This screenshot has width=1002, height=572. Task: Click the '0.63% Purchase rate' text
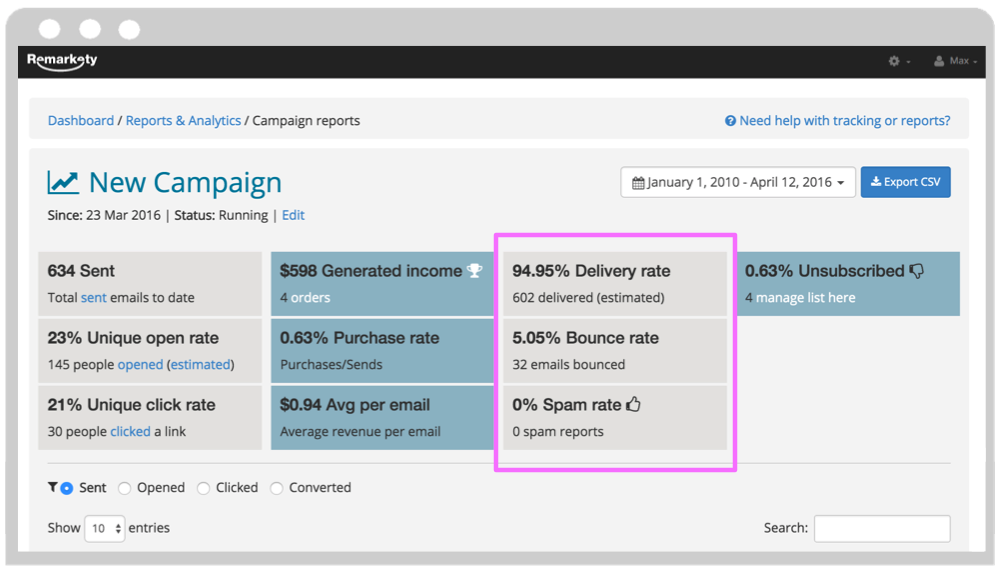tap(359, 337)
